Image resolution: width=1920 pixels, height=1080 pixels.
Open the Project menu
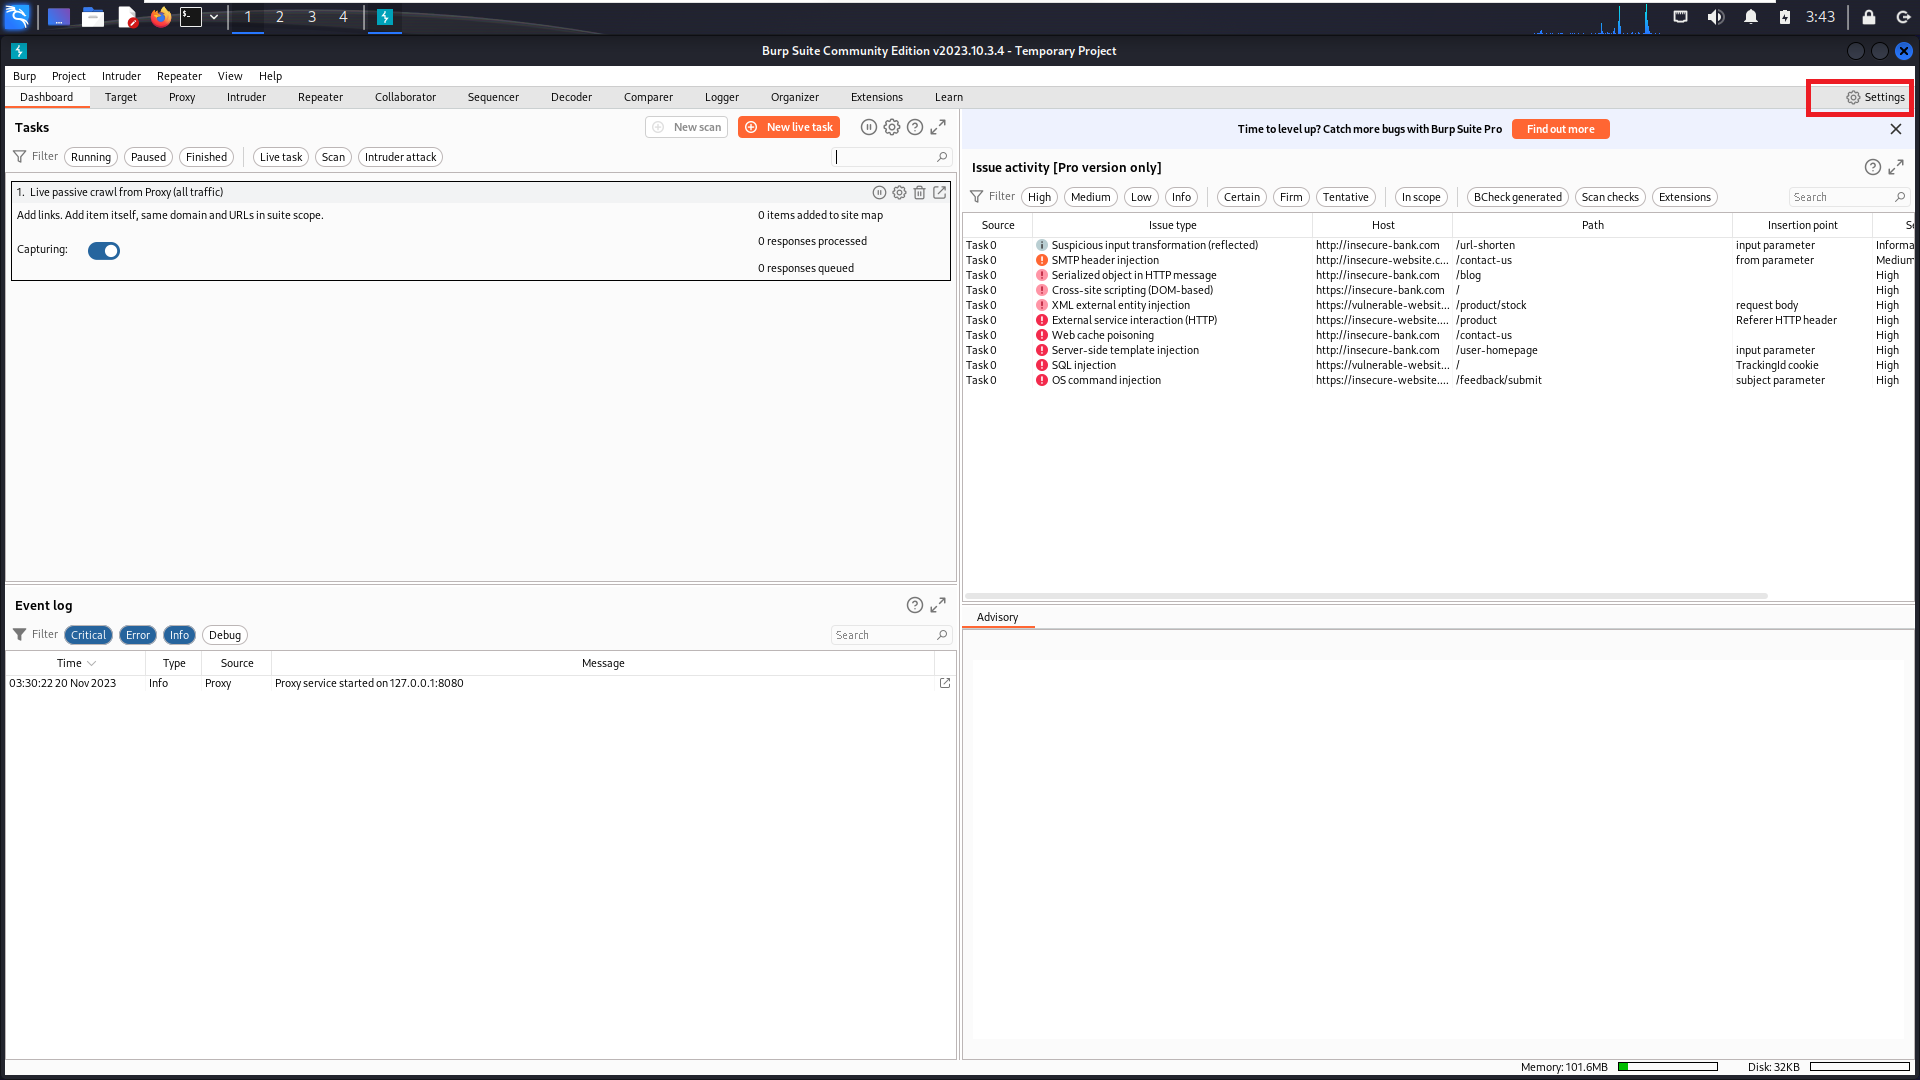click(x=68, y=76)
